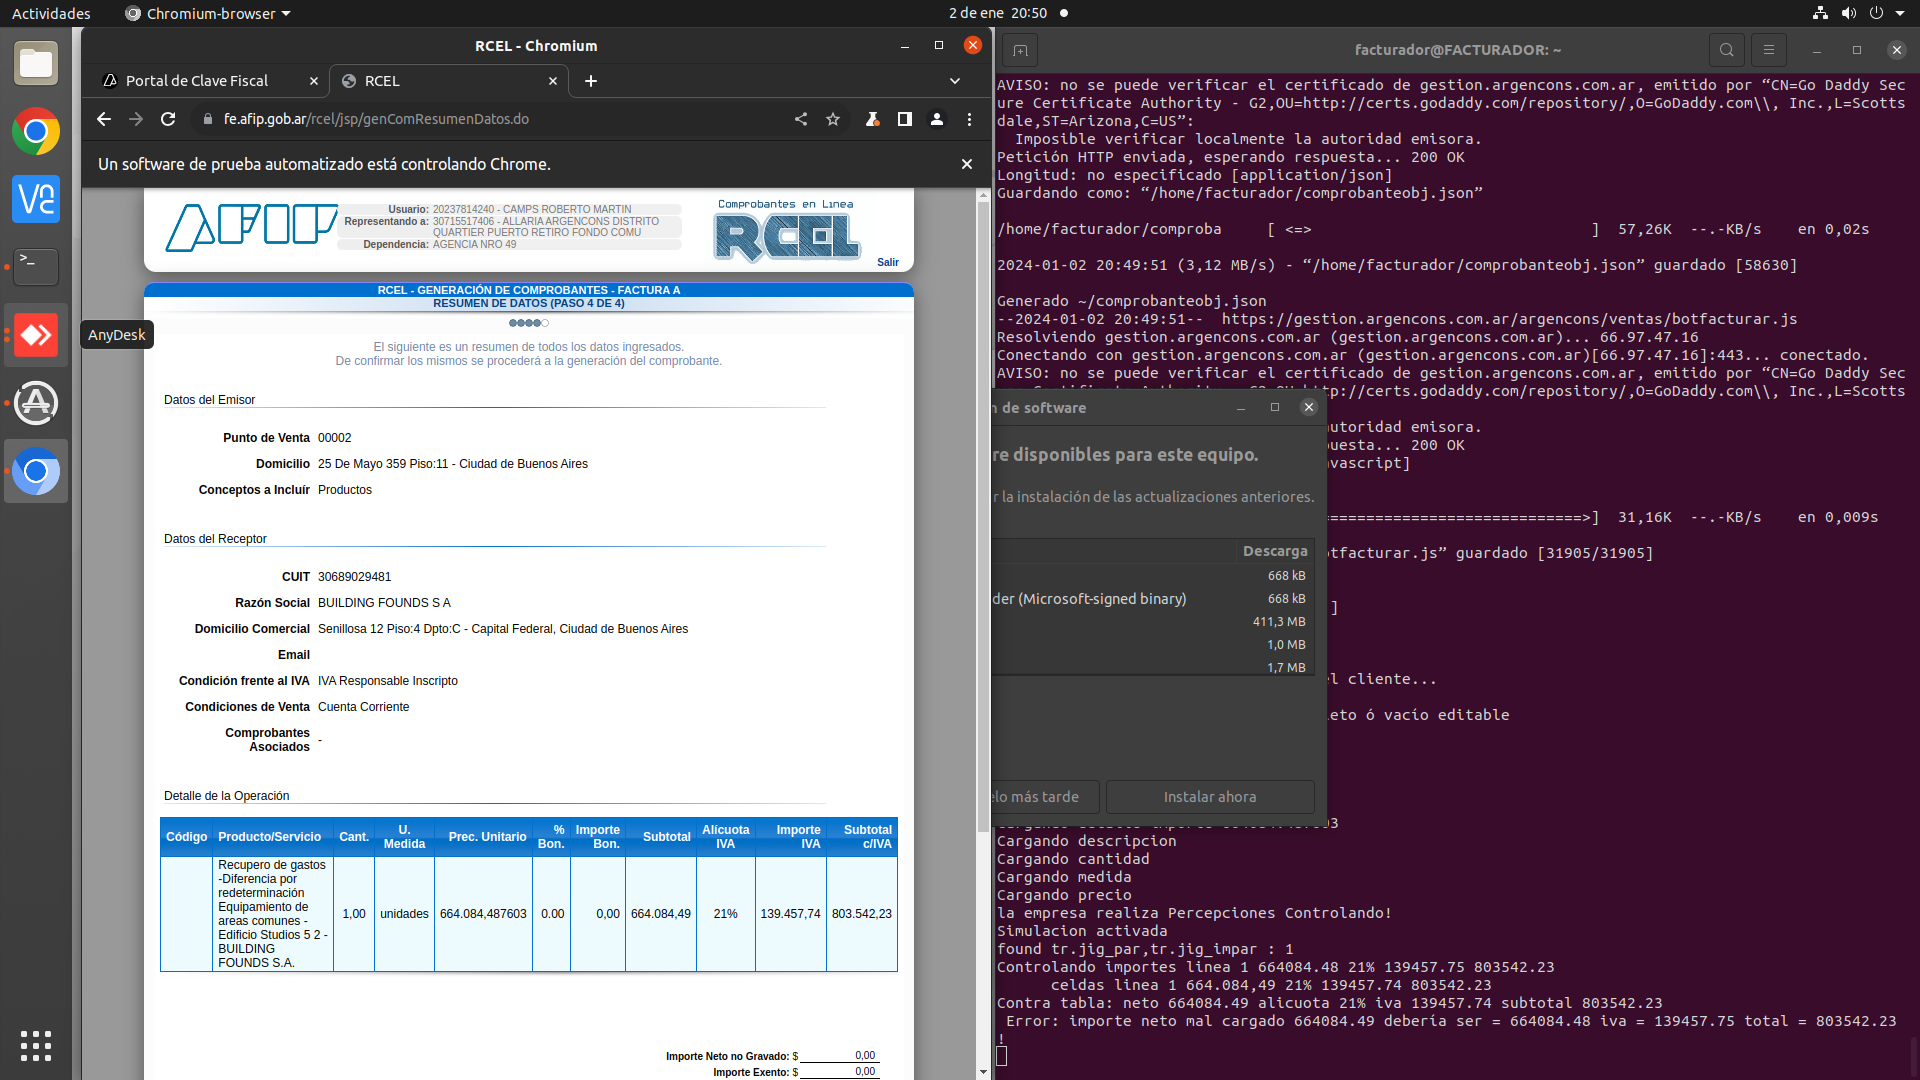This screenshot has height=1080, width=1920.
Task: Dismiss the automated test software notice
Action: (x=967, y=164)
